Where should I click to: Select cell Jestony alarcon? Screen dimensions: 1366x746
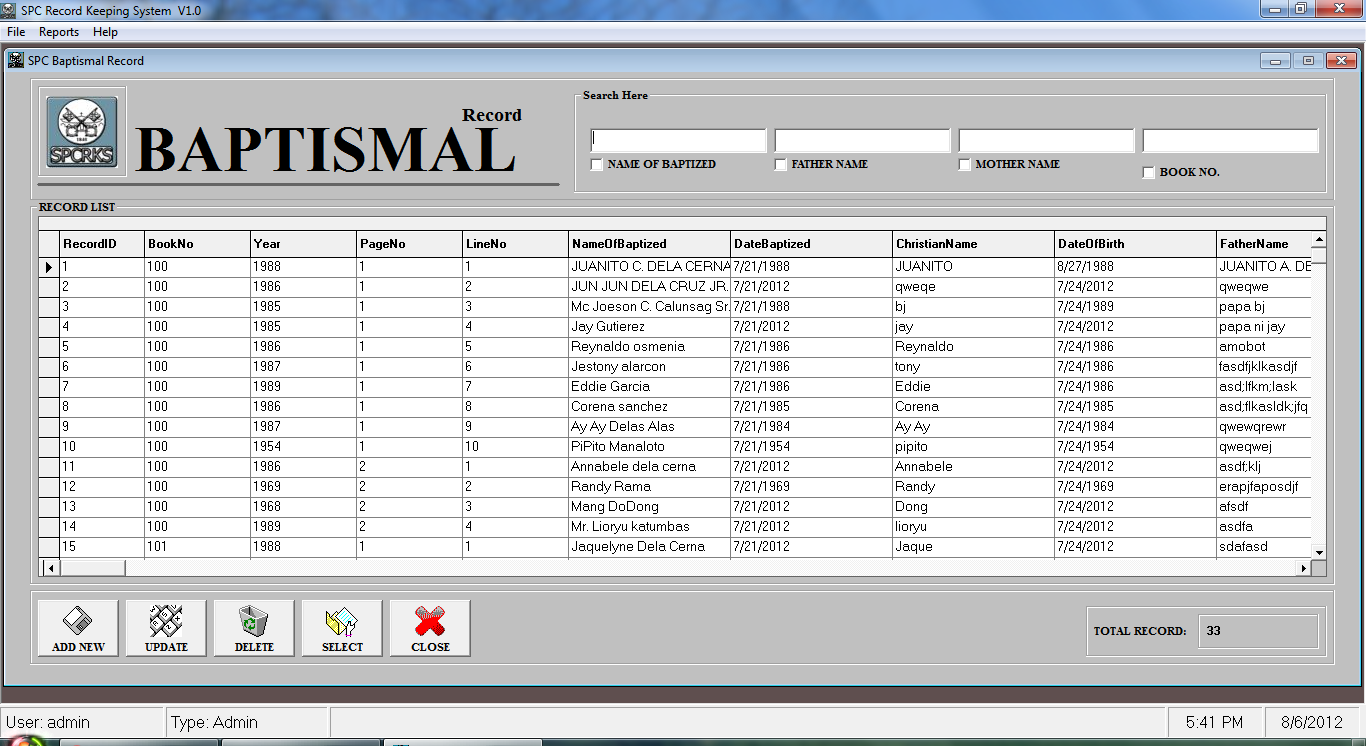point(649,367)
